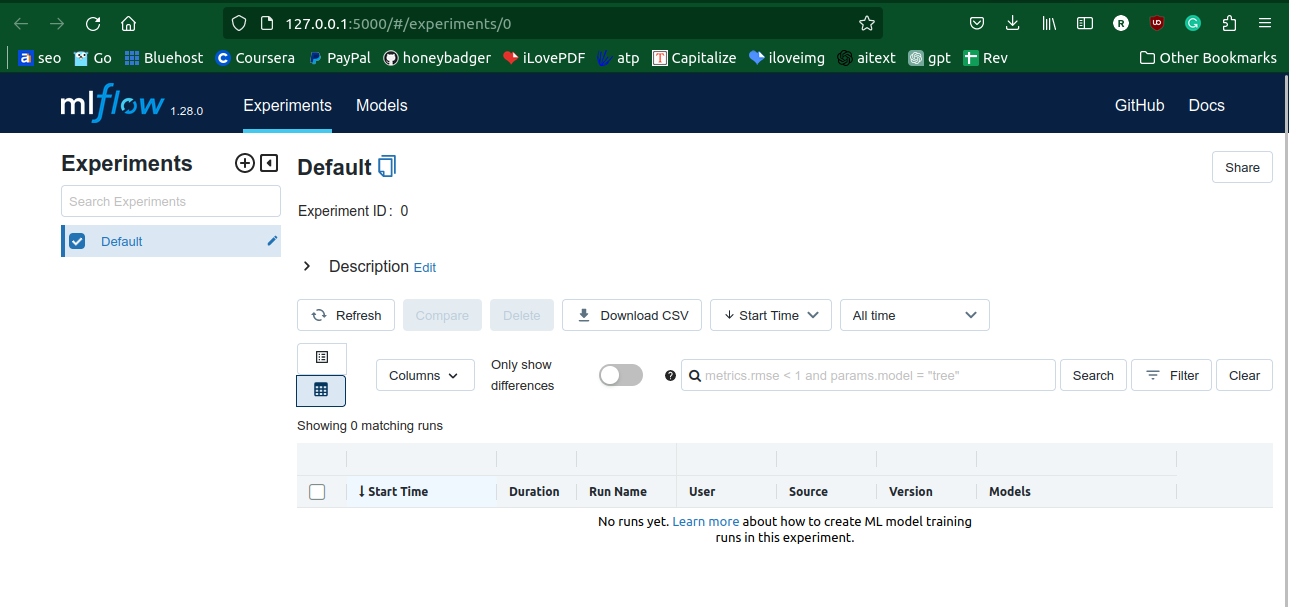Click in the Search Experiments field
The image size is (1289, 607).
[x=170, y=201]
